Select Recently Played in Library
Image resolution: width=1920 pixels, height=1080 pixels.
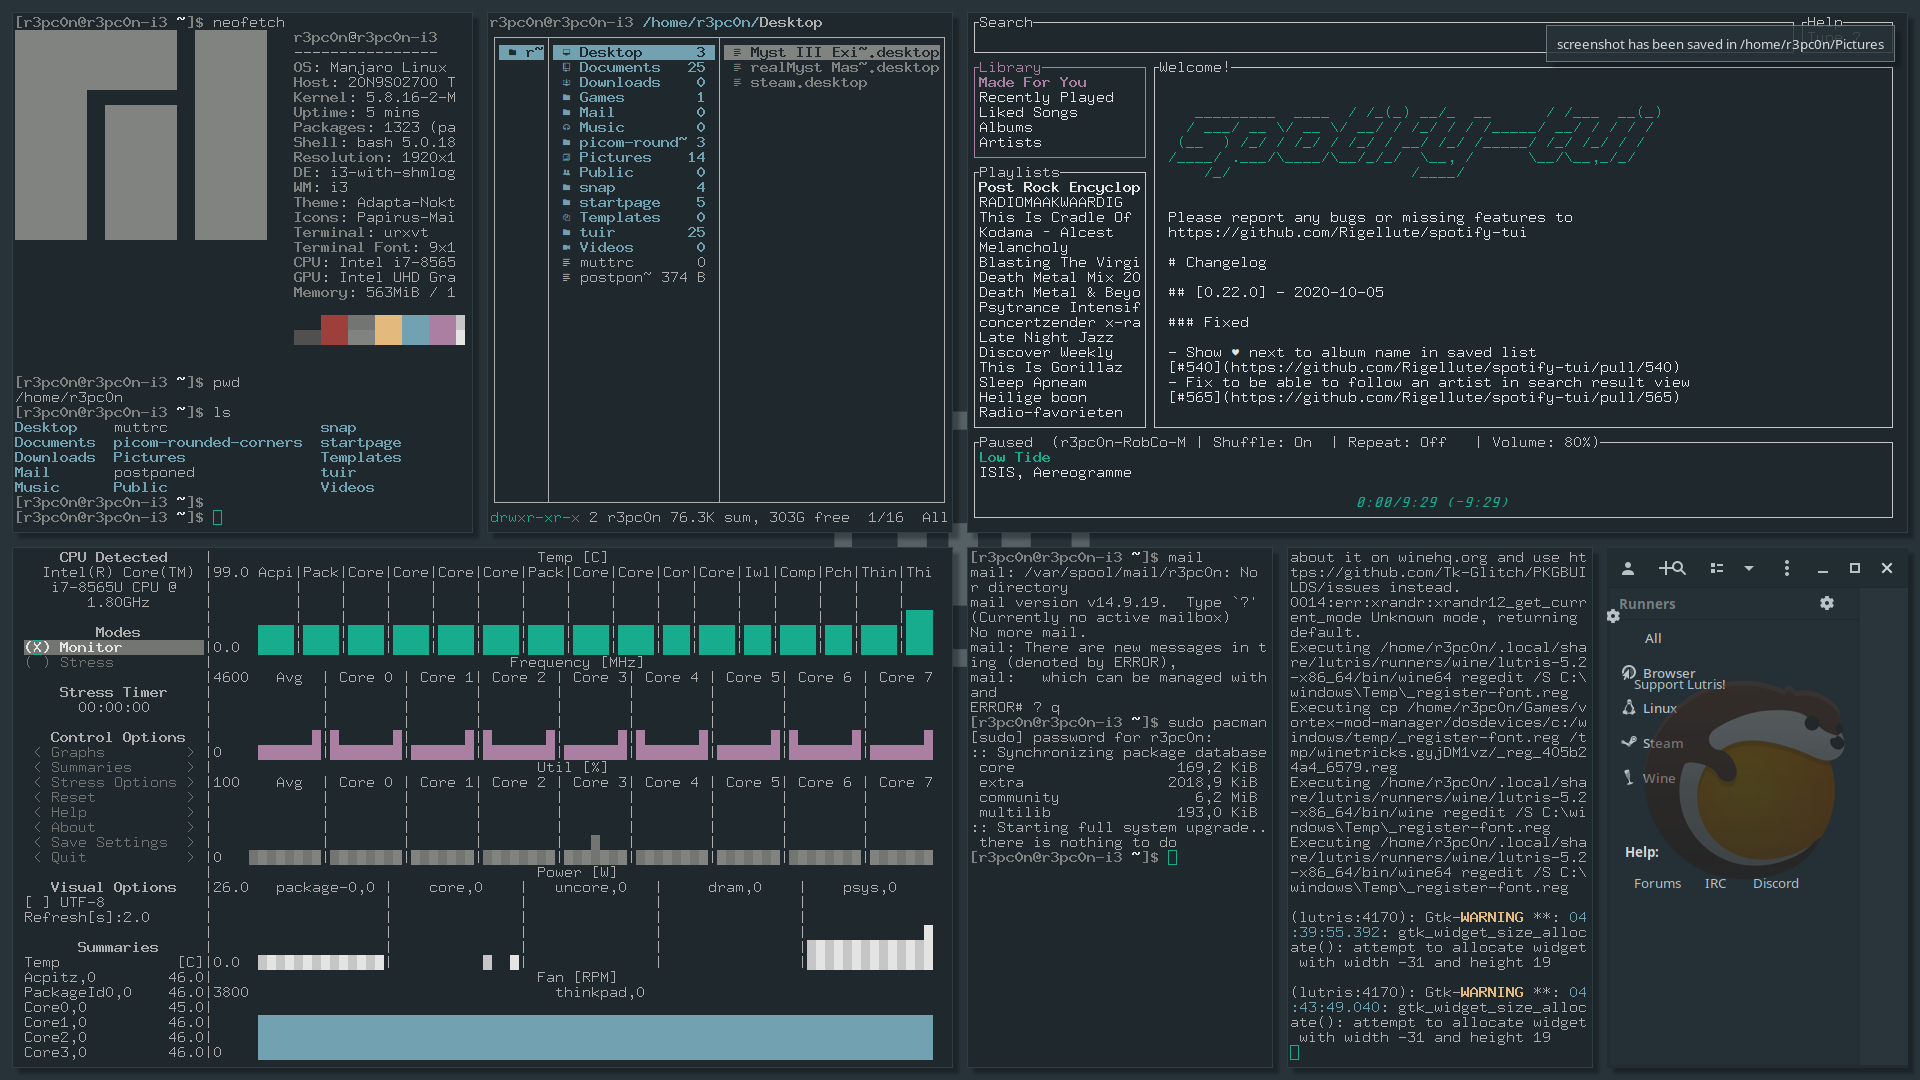pos(1046,97)
